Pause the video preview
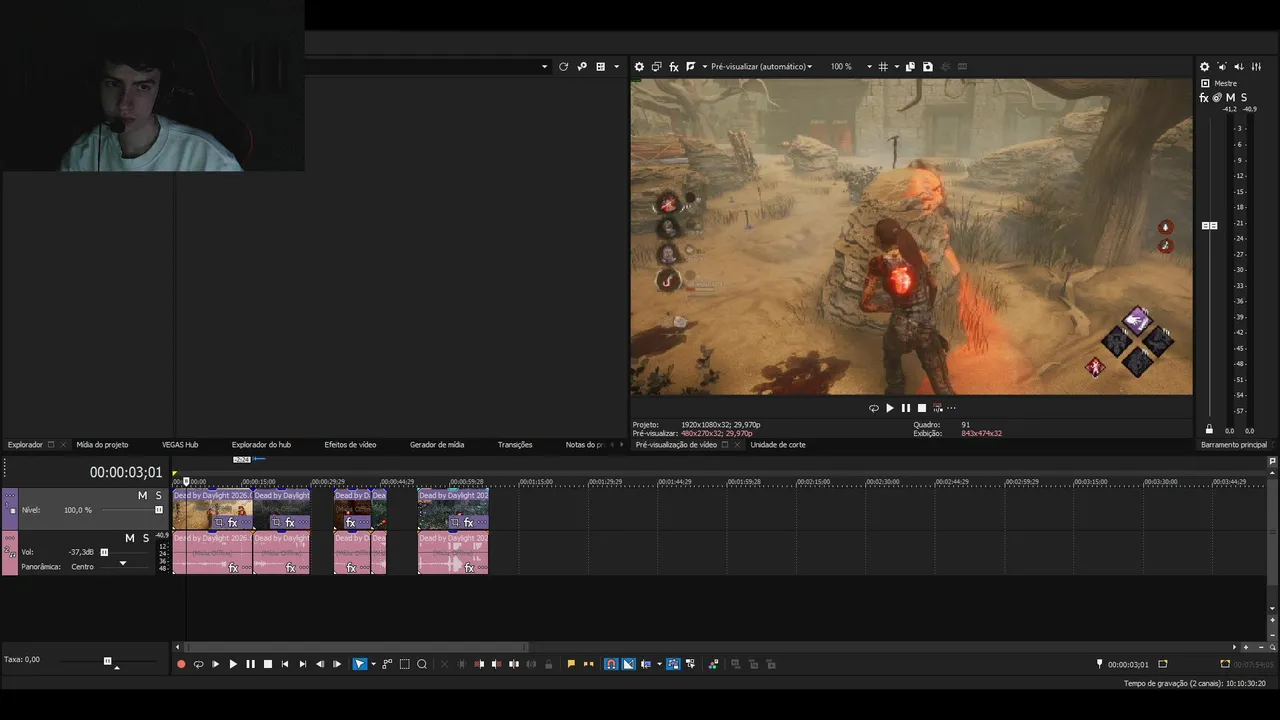 click(x=906, y=408)
